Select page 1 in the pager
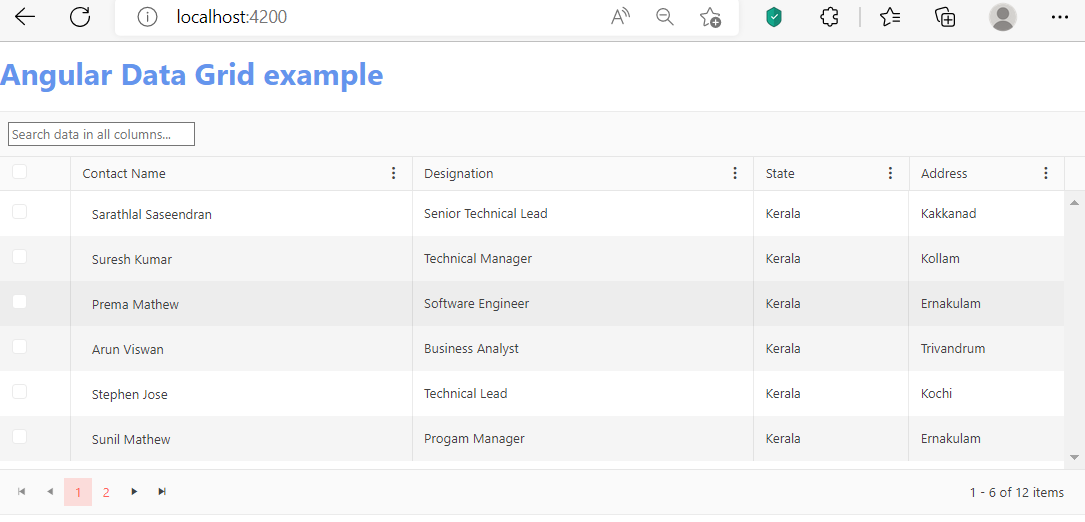The height and width of the screenshot is (522, 1085). click(x=78, y=492)
